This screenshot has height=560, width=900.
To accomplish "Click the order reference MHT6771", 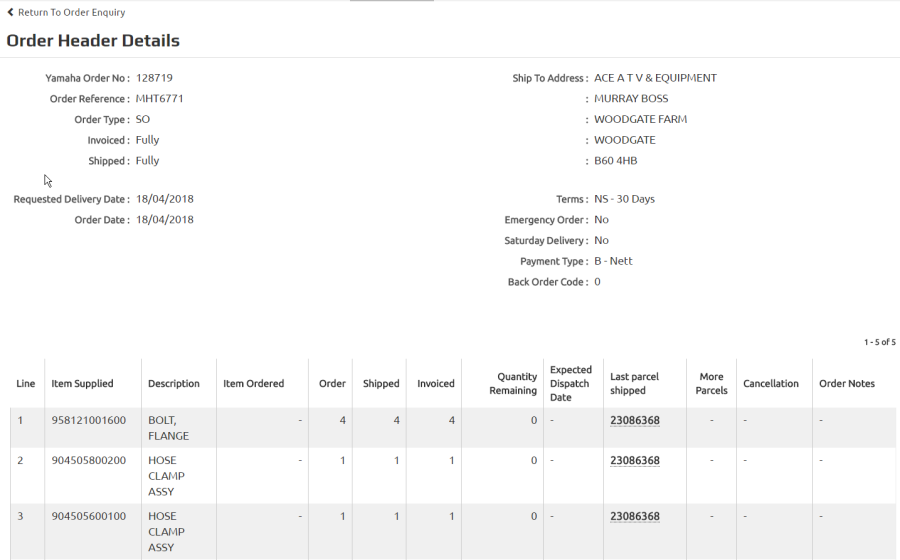I will coord(160,99).
